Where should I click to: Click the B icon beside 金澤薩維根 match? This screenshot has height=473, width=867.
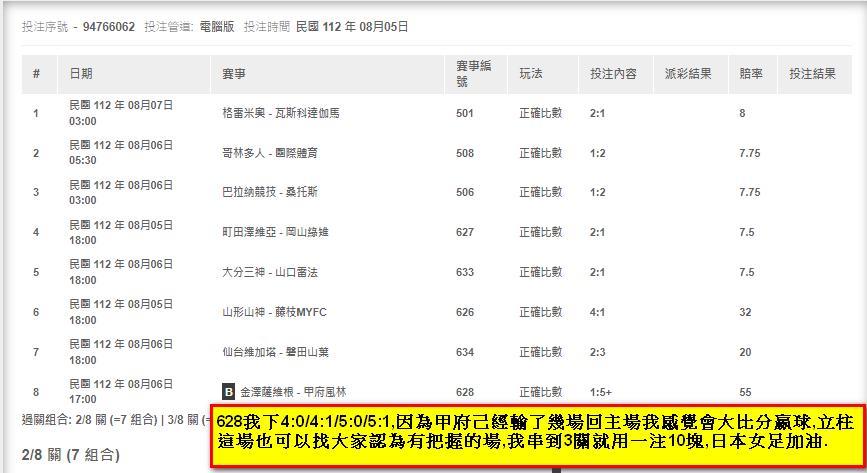tap(228, 392)
